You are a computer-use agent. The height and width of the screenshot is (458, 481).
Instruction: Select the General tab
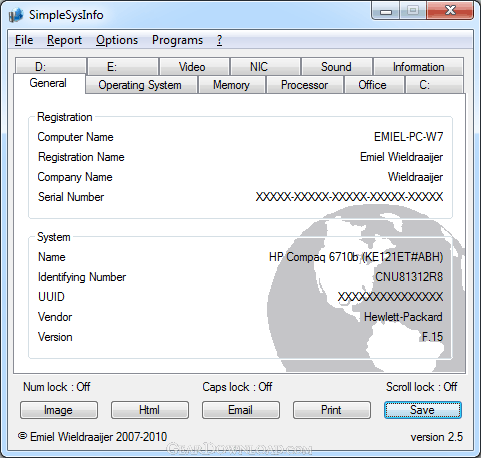[48, 83]
